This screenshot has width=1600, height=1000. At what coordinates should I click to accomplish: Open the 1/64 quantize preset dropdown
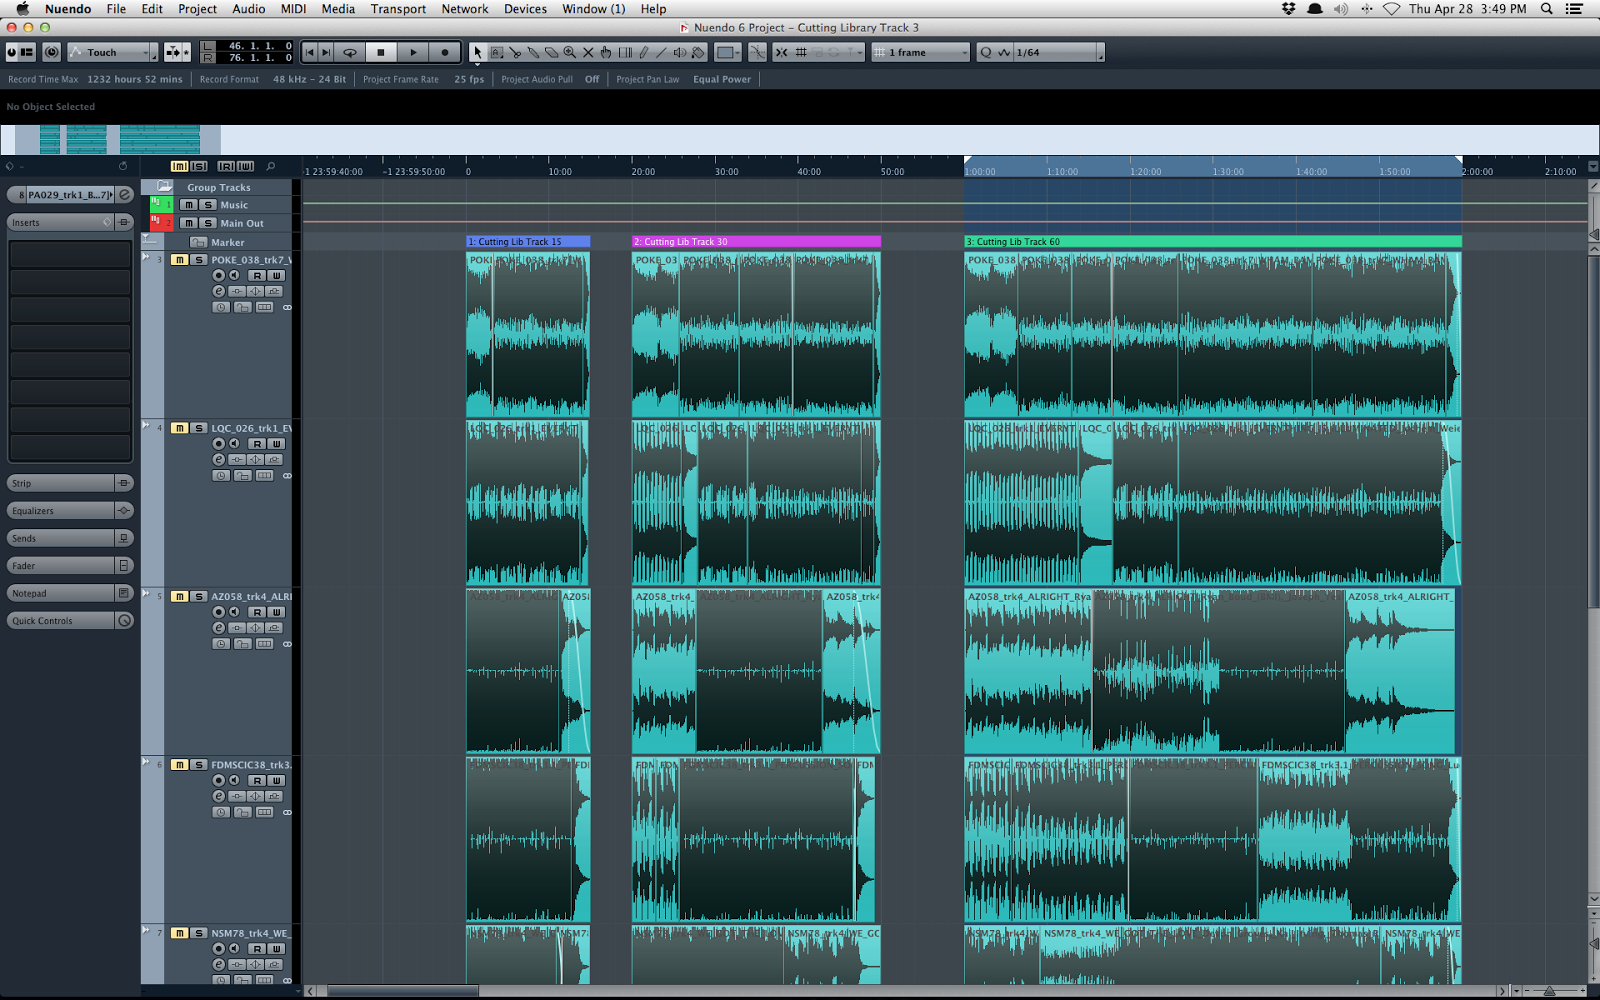point(1055,52)
